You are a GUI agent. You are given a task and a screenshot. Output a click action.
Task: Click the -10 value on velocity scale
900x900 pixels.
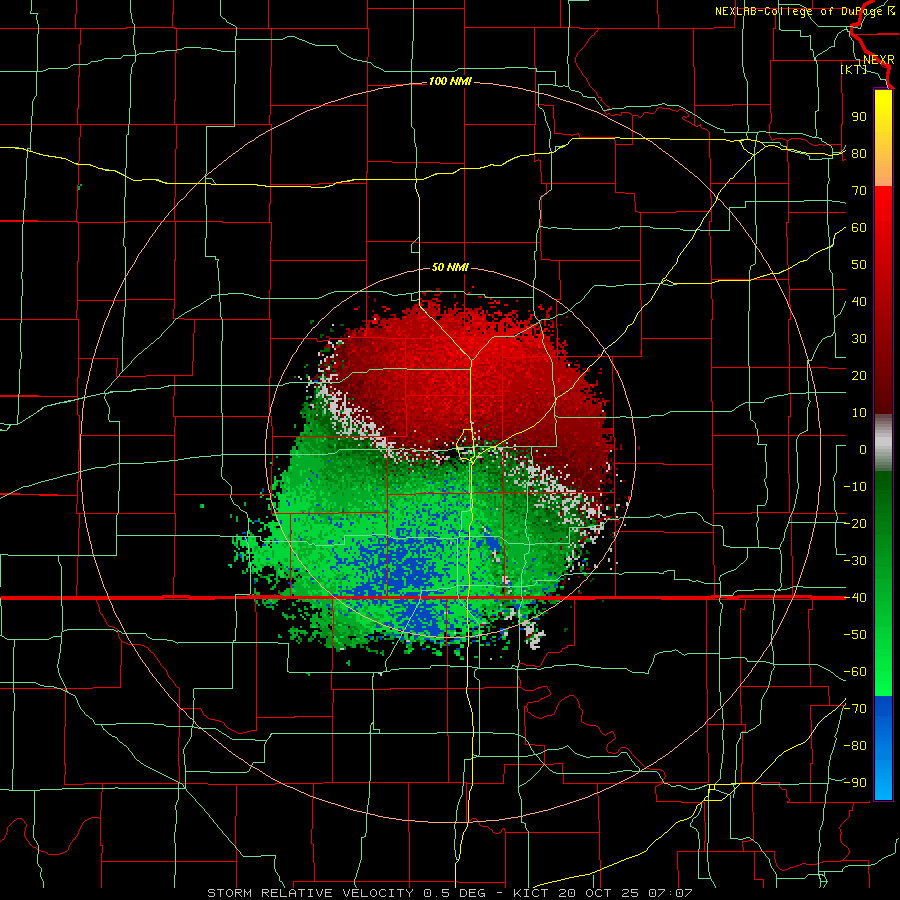855,487
